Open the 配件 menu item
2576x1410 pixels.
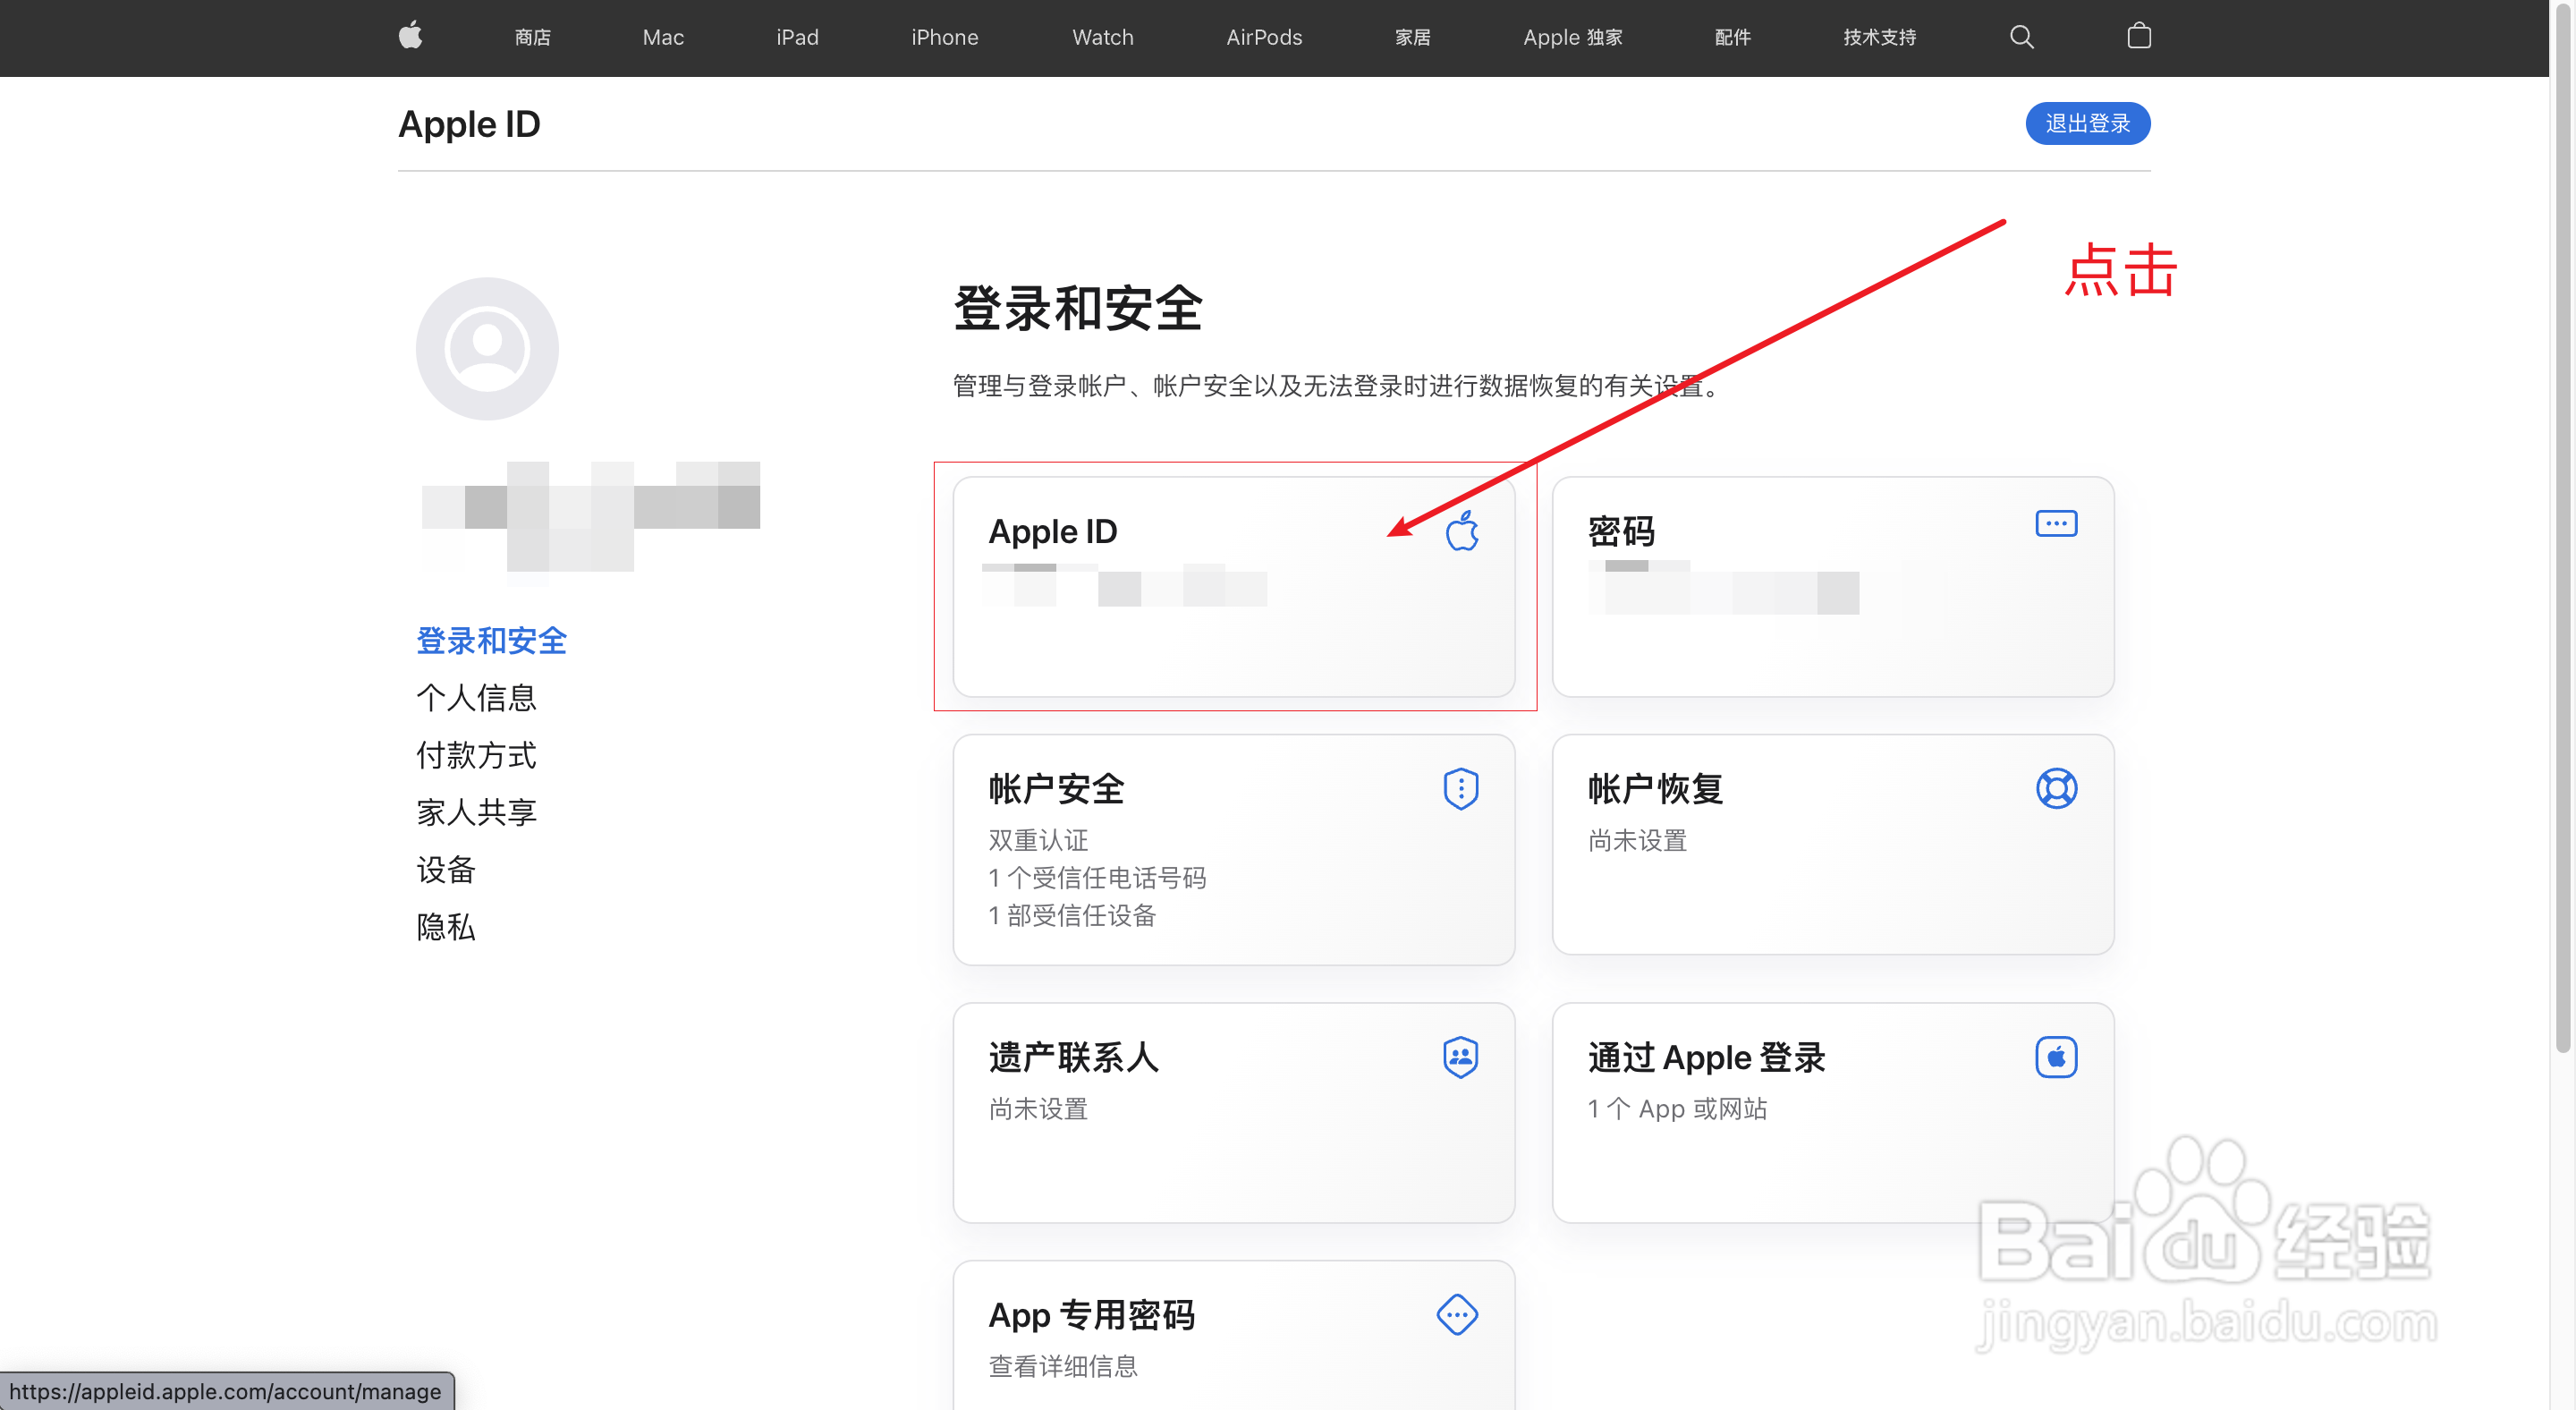point(1732,37)
